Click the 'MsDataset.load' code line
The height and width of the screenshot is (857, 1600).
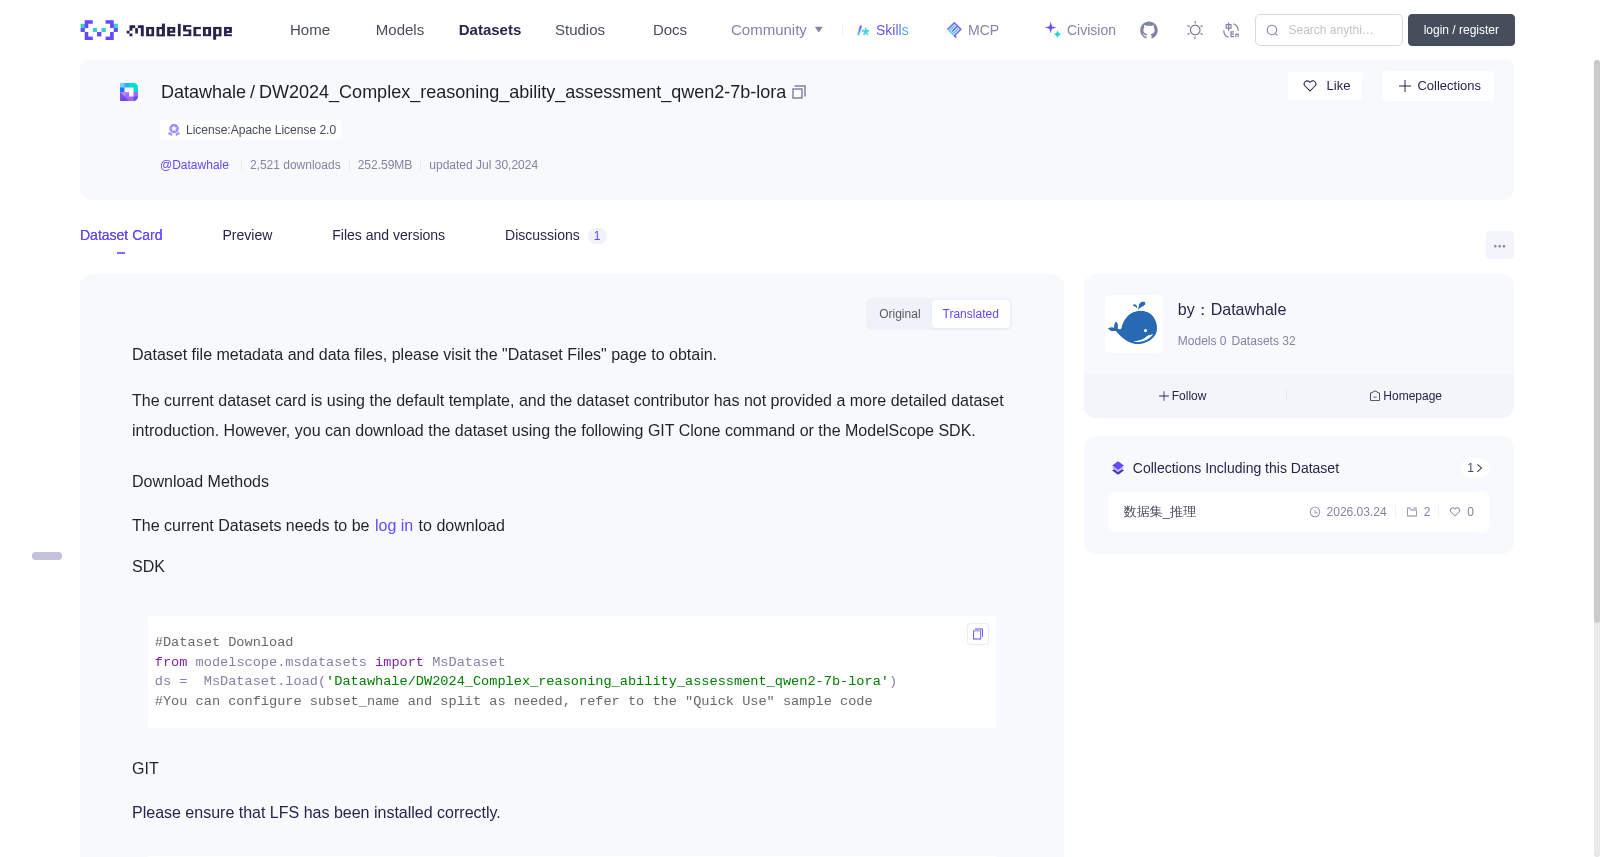click(526, 681)
